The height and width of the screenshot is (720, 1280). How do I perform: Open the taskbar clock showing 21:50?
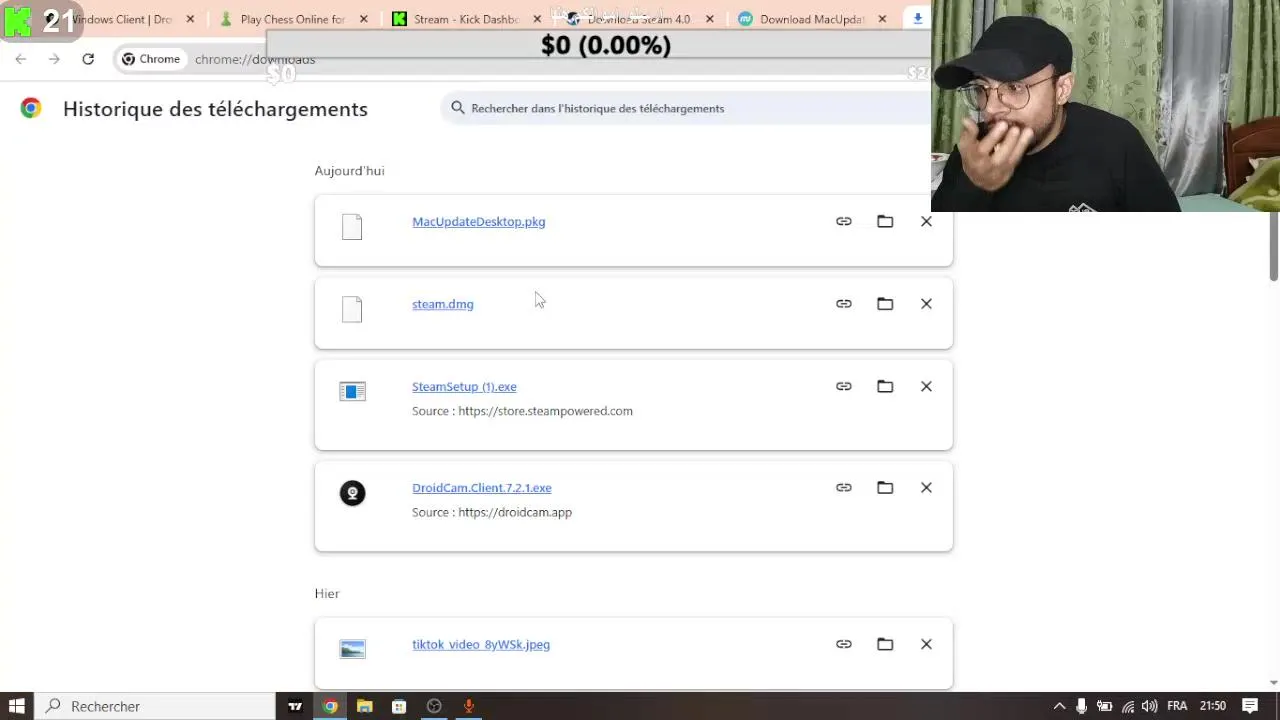pos(1213,706)
